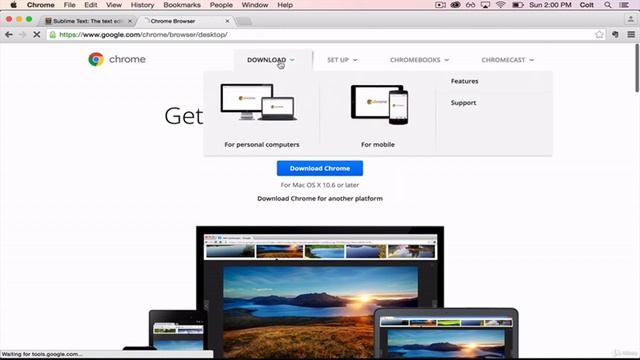Open the Edit menu
Viewport: 640px width, 360px height.
(91, 5)
